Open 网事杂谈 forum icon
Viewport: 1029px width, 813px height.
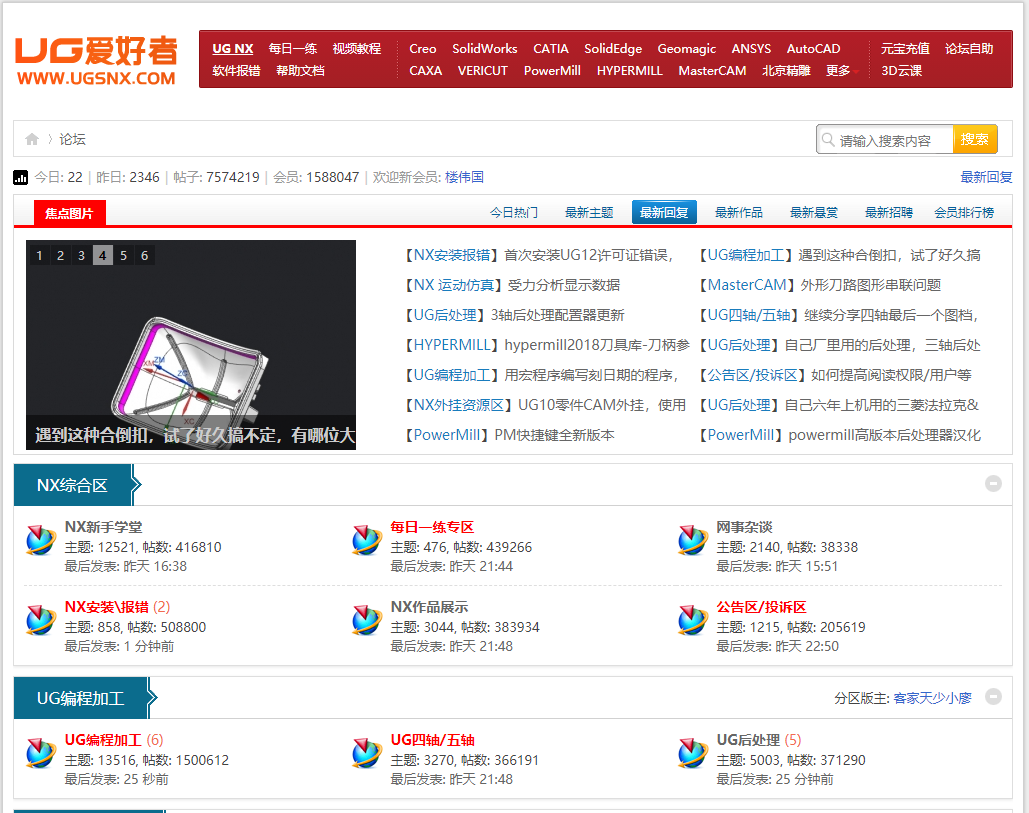[693, 540]
